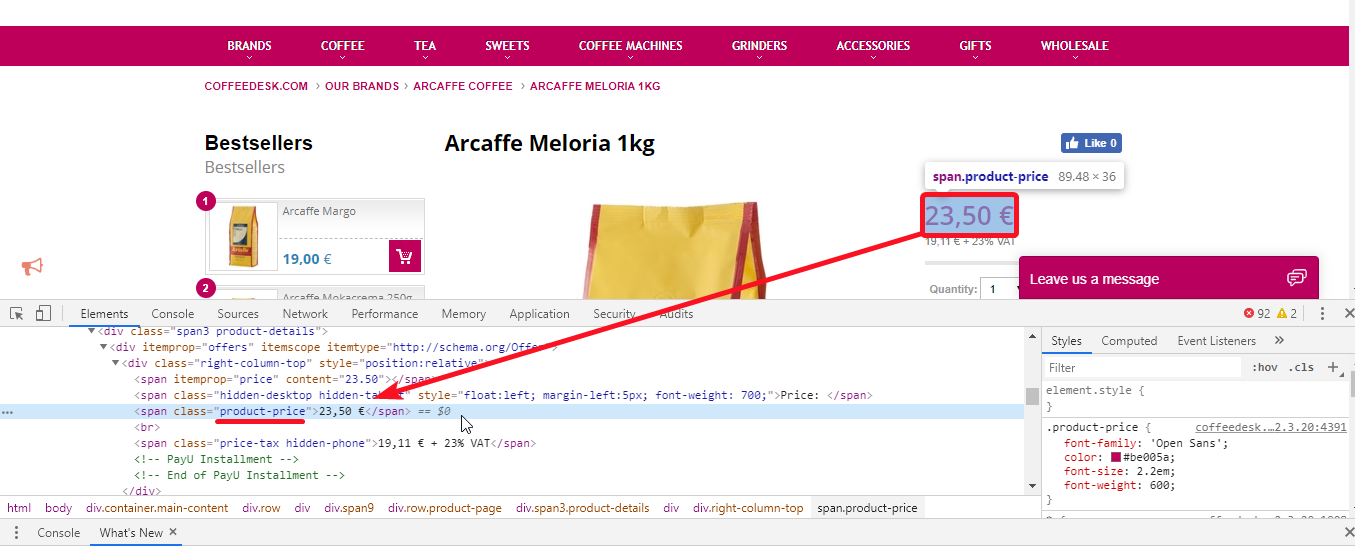
Task: Click the ellipsis beside the selected DOM row
Action: tap(8, 411)
